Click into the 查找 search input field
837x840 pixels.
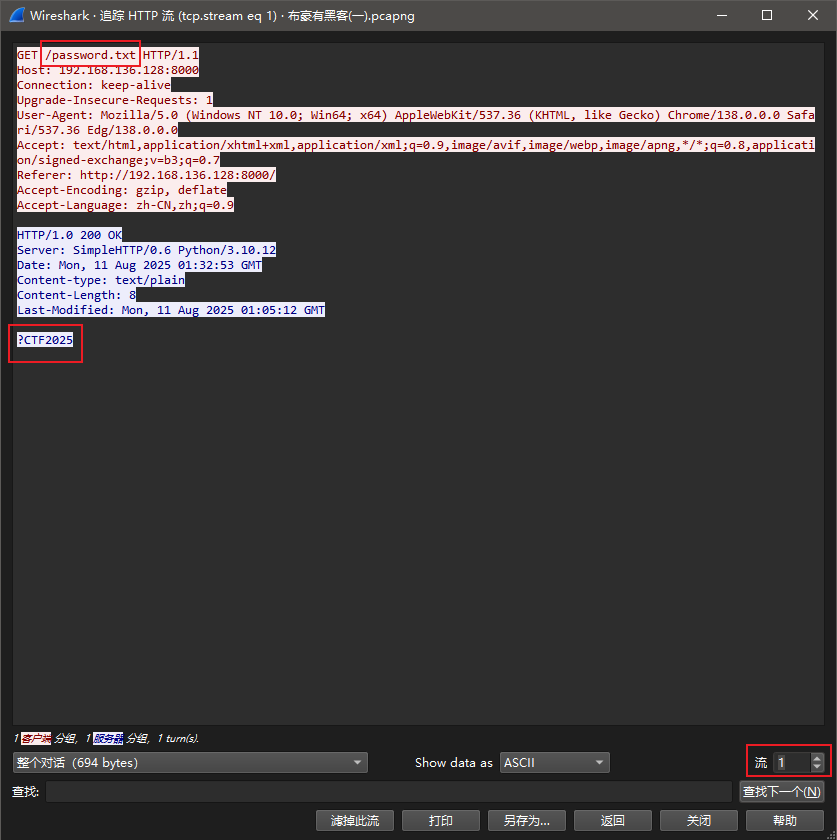[388, 791]
